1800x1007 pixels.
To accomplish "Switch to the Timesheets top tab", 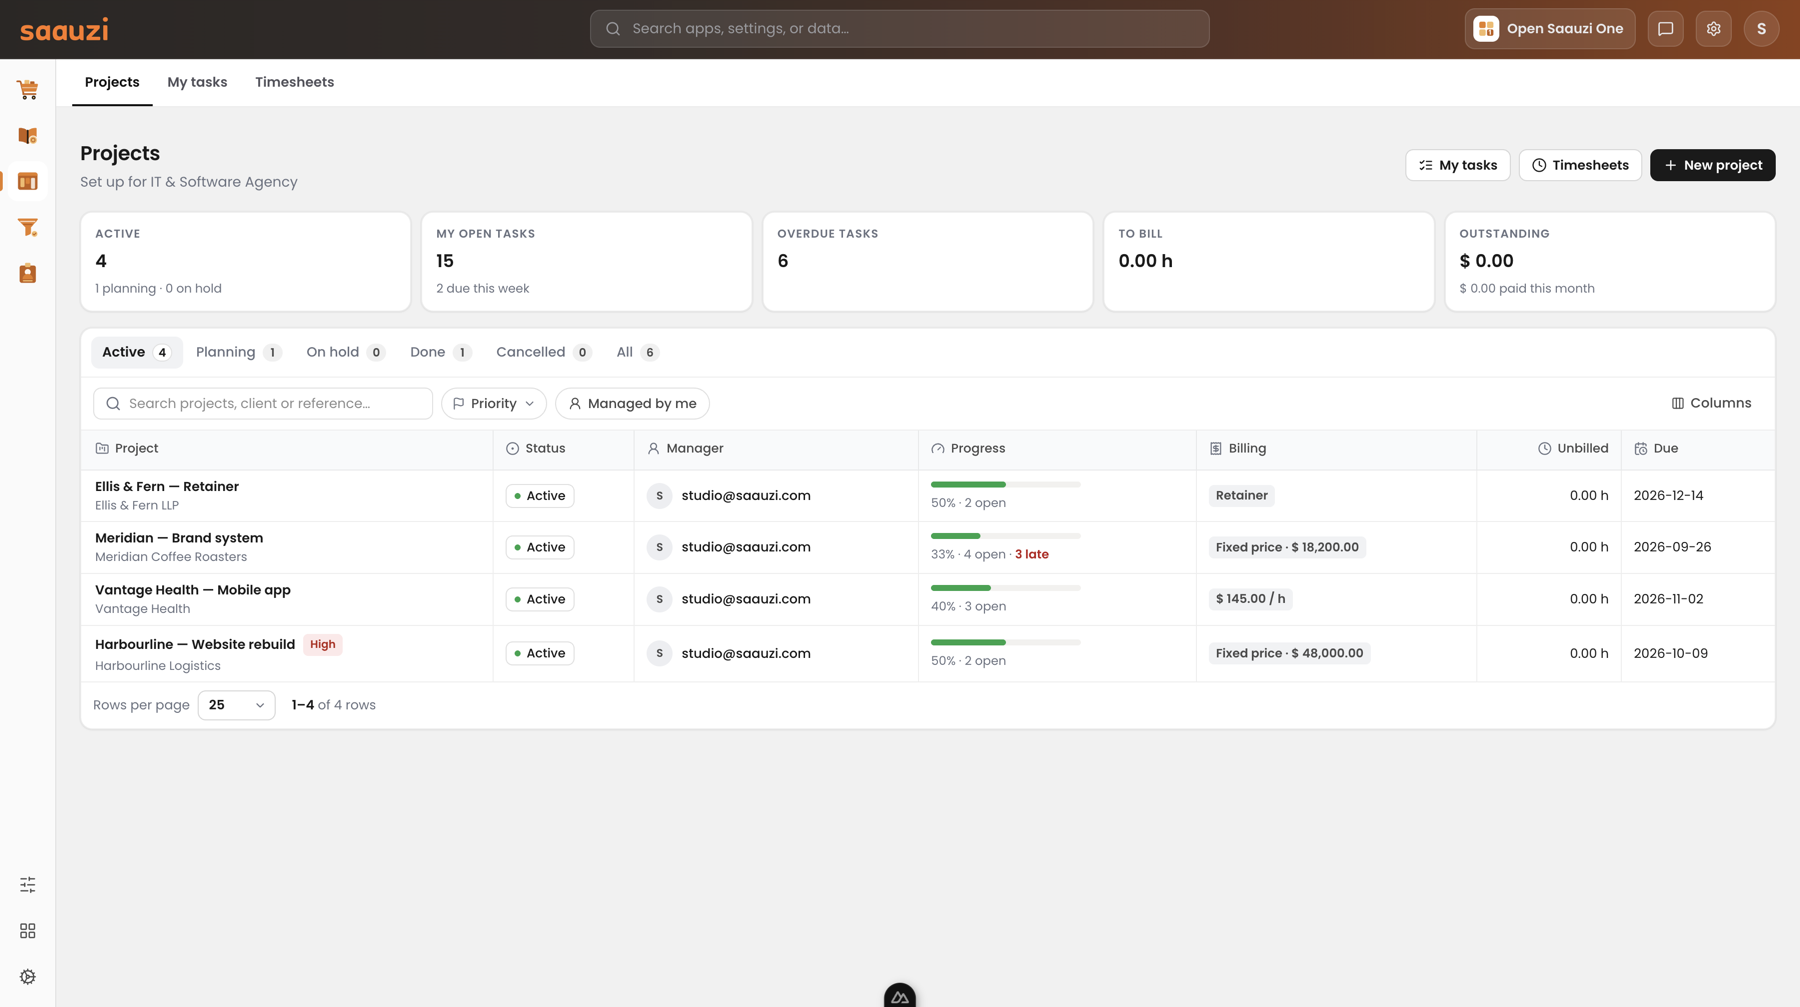I will pyautogui.click(x=295, y=82).
